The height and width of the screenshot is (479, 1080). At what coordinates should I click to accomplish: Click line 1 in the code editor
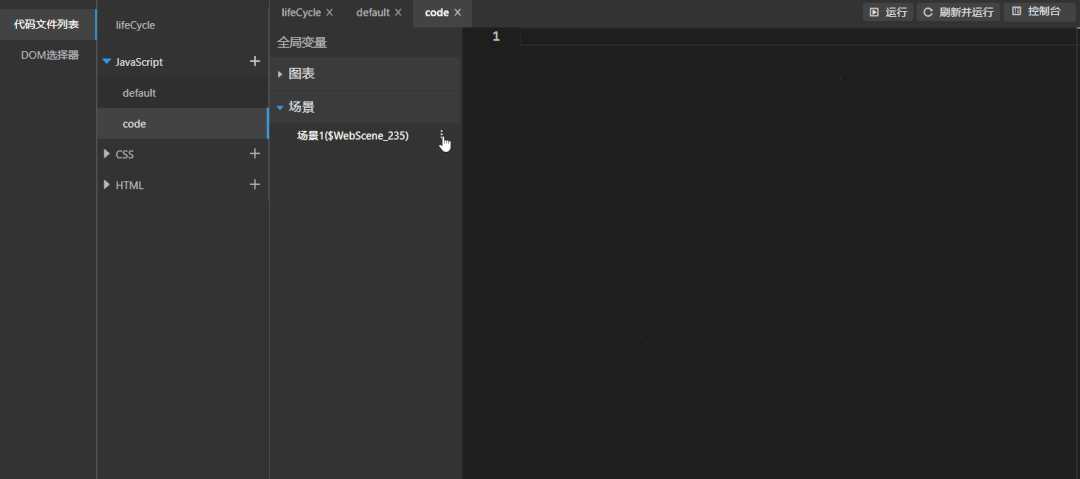pyautogui.click(x=799, y=37)
